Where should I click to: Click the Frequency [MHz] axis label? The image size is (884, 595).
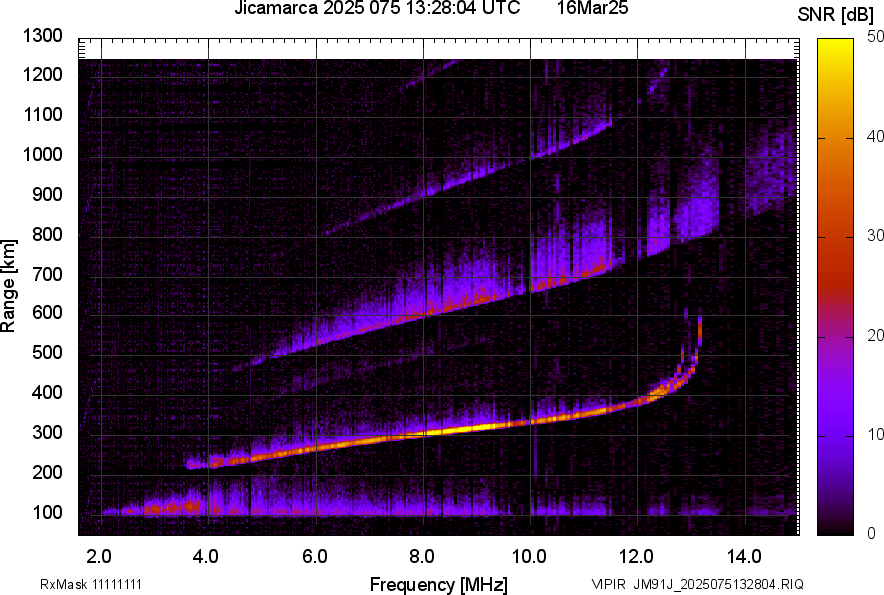coord(438,584)
